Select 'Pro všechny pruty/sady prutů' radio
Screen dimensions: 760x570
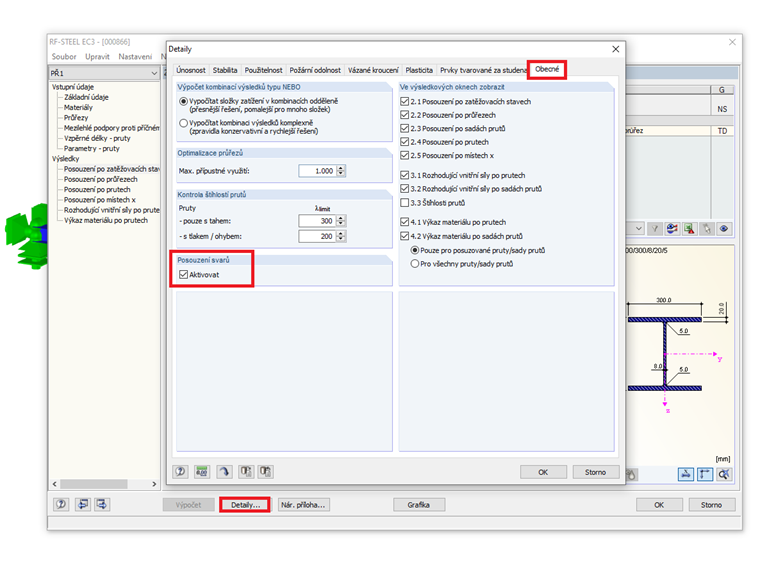tap(414, 264)
